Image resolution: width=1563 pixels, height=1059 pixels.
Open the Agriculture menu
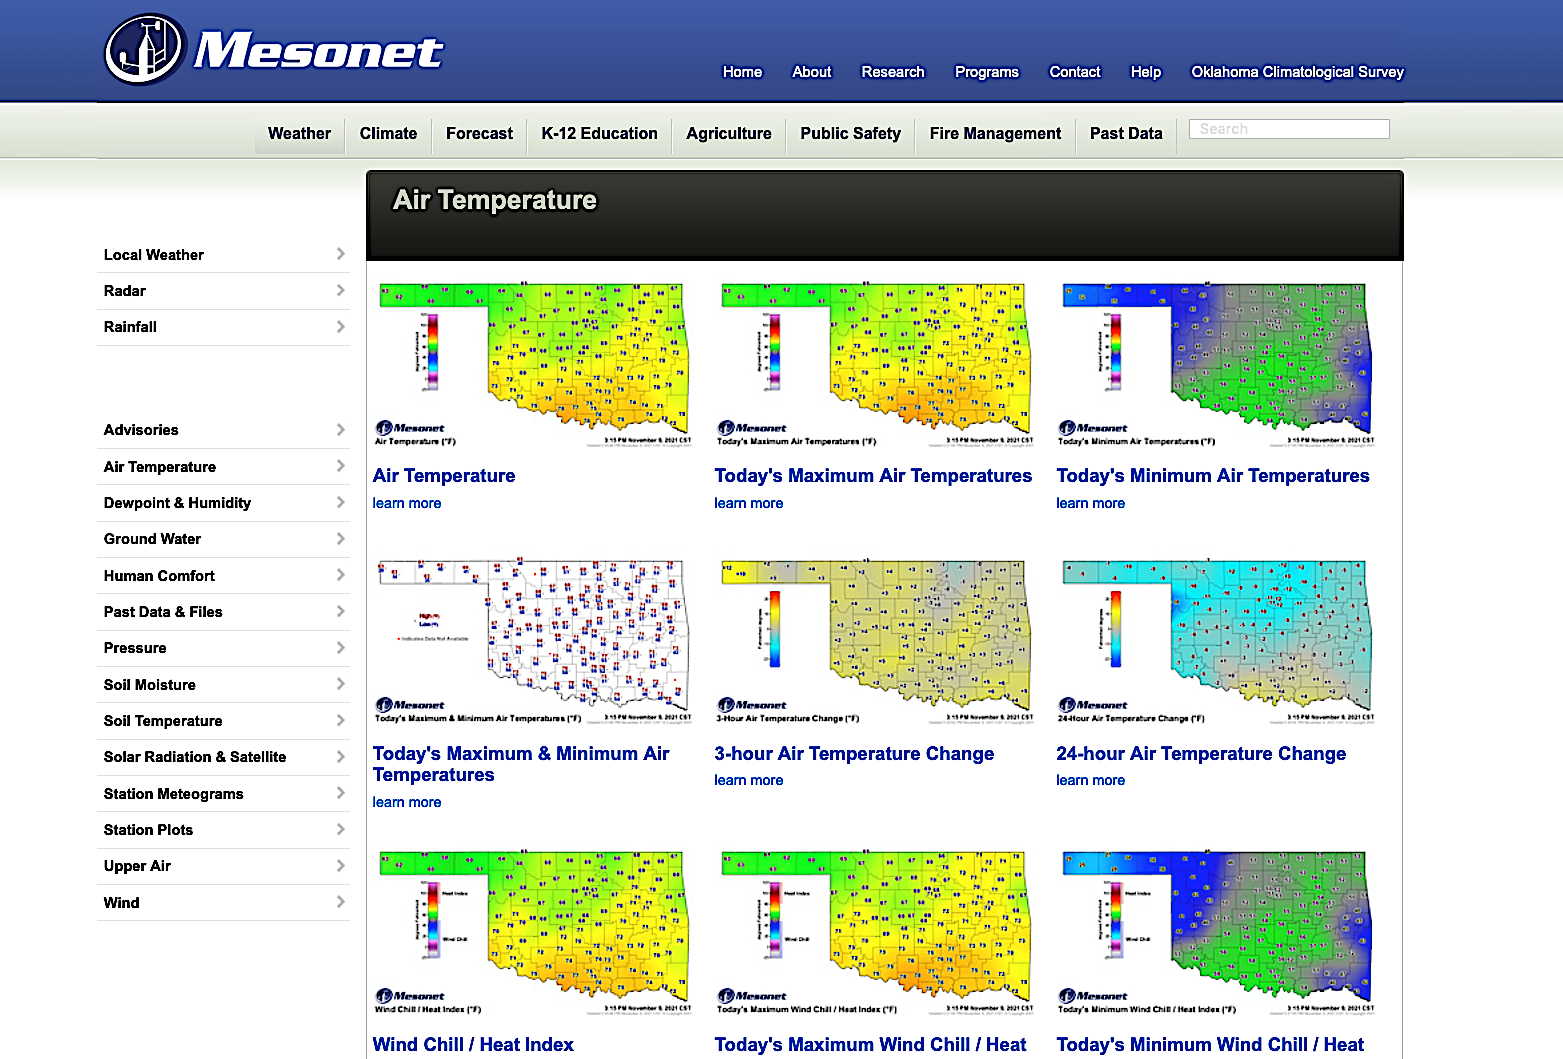[728, 134]
